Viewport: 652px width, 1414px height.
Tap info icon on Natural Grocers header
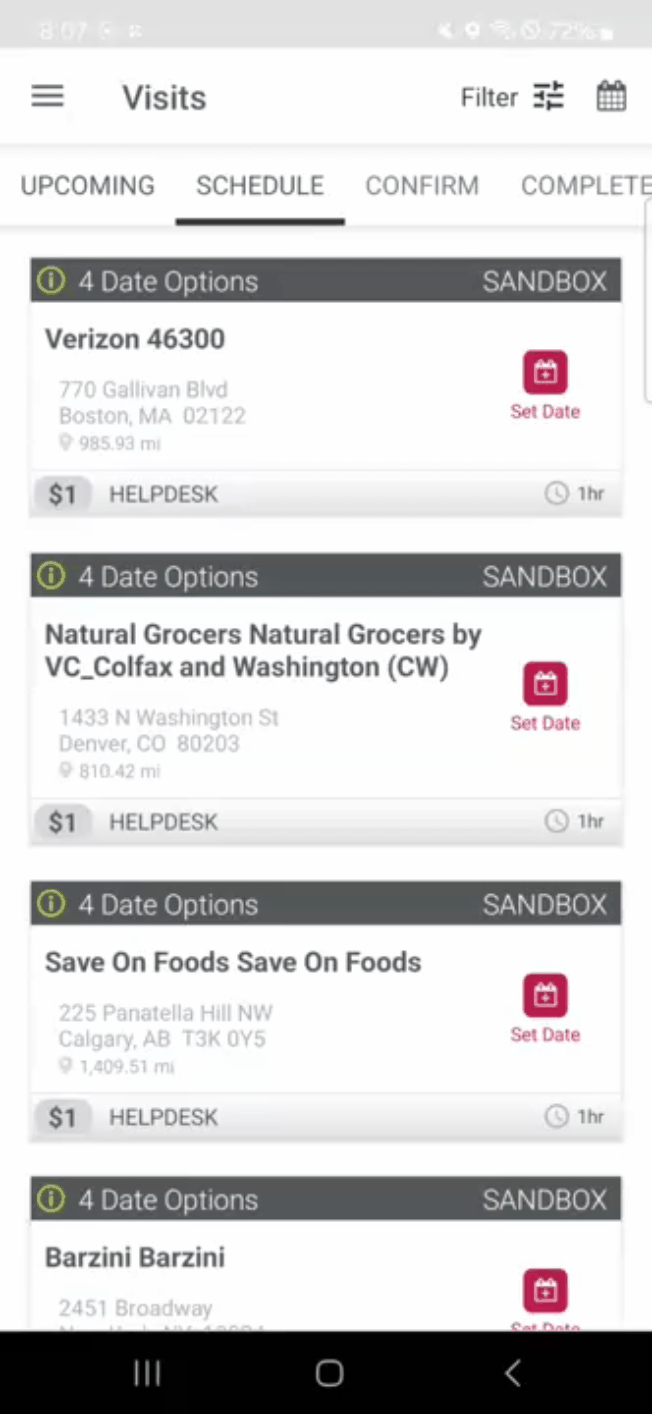point(51,576)
